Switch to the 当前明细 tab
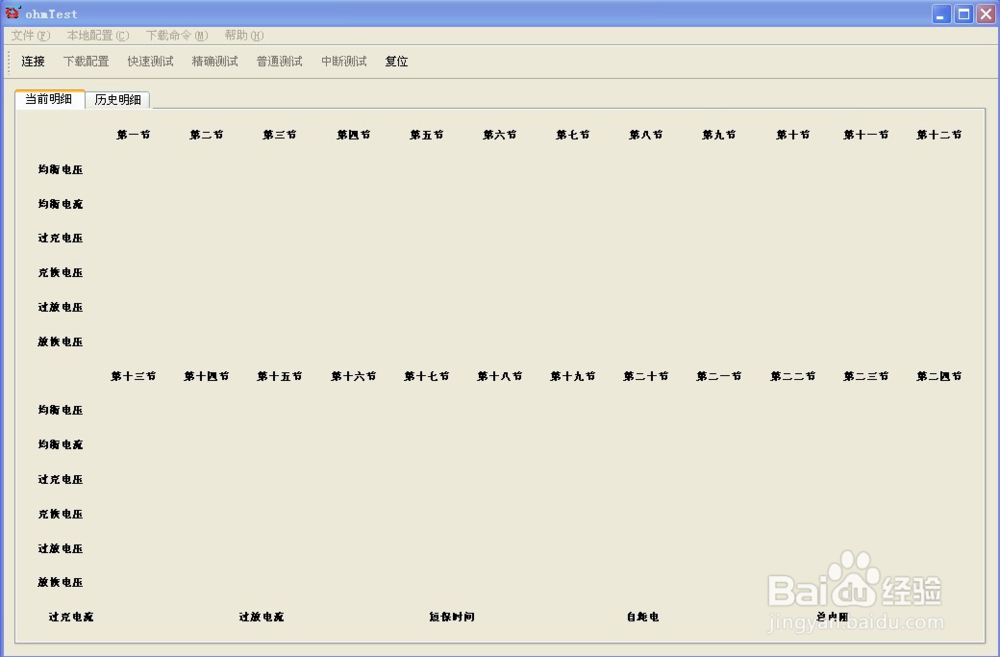This screenshot has height=657, width=1000. [x=49, y=99]
